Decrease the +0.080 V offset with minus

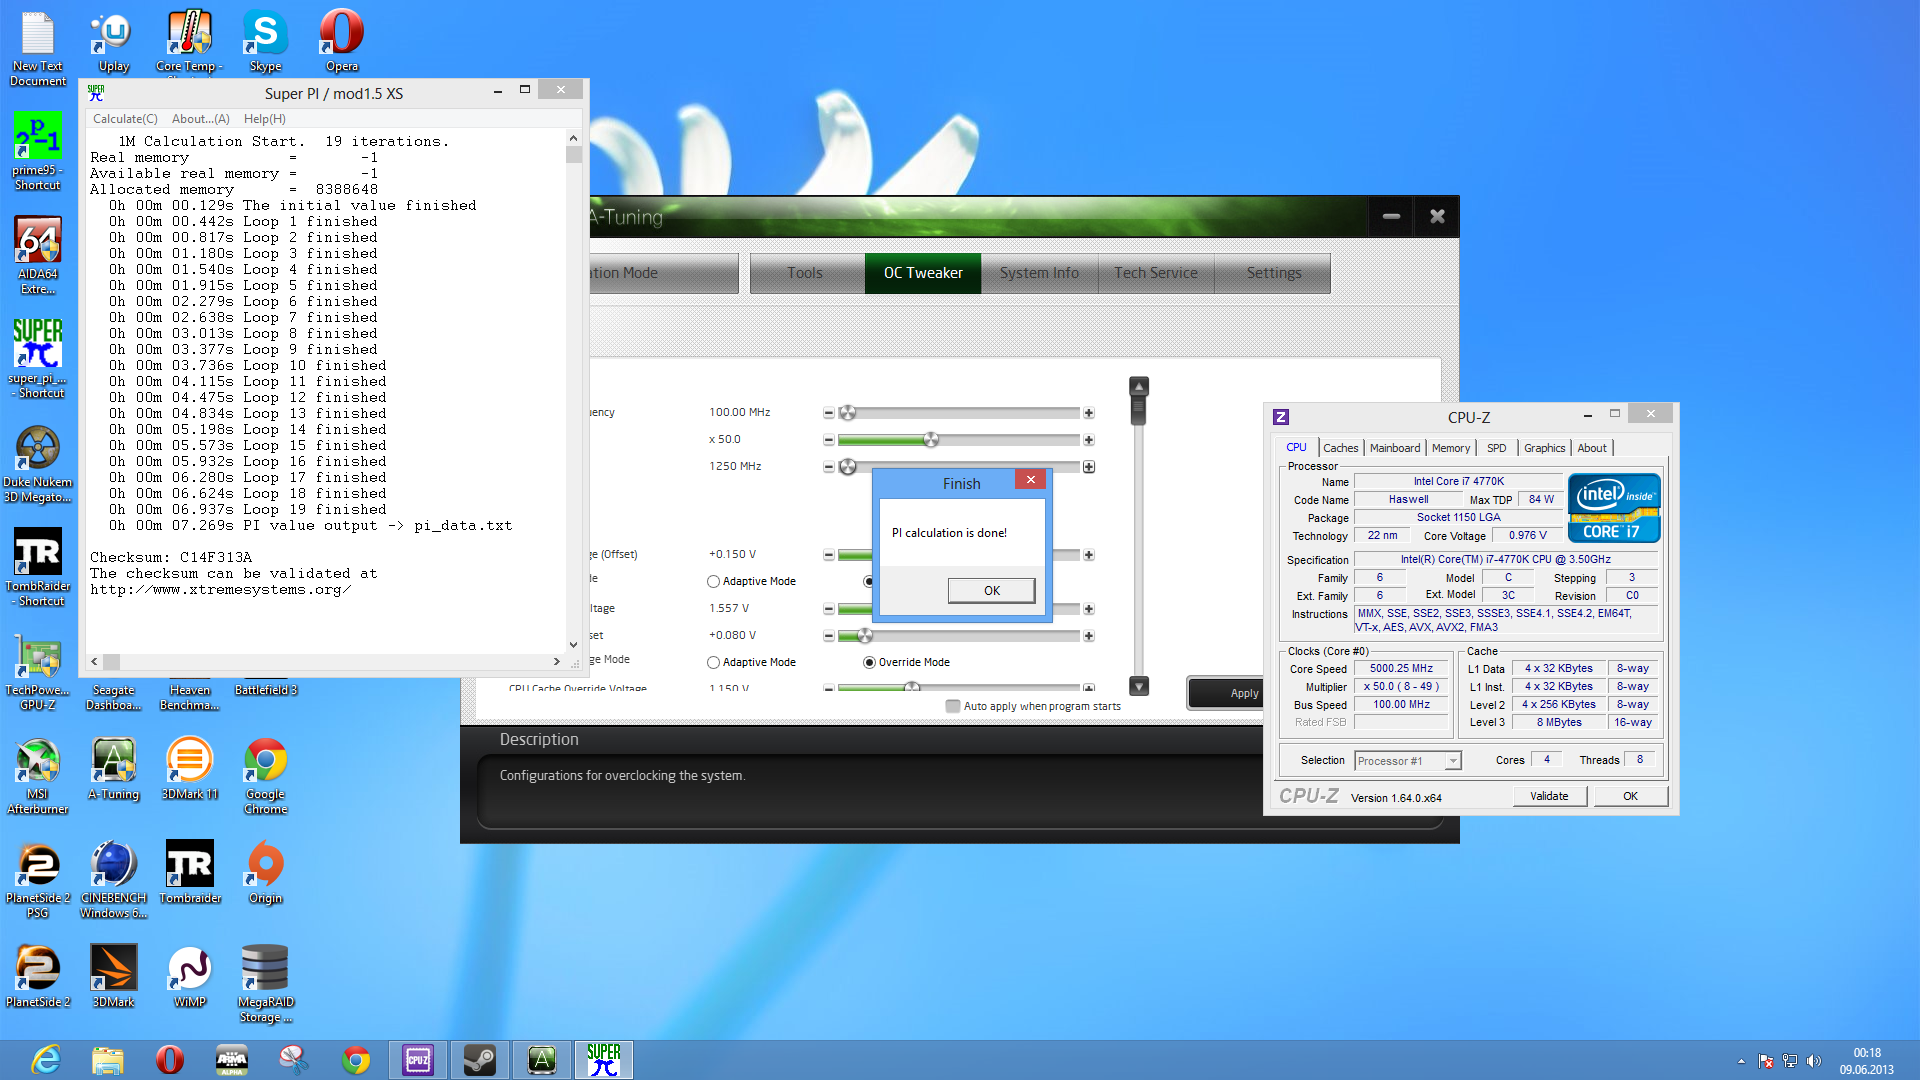(828, 636)
